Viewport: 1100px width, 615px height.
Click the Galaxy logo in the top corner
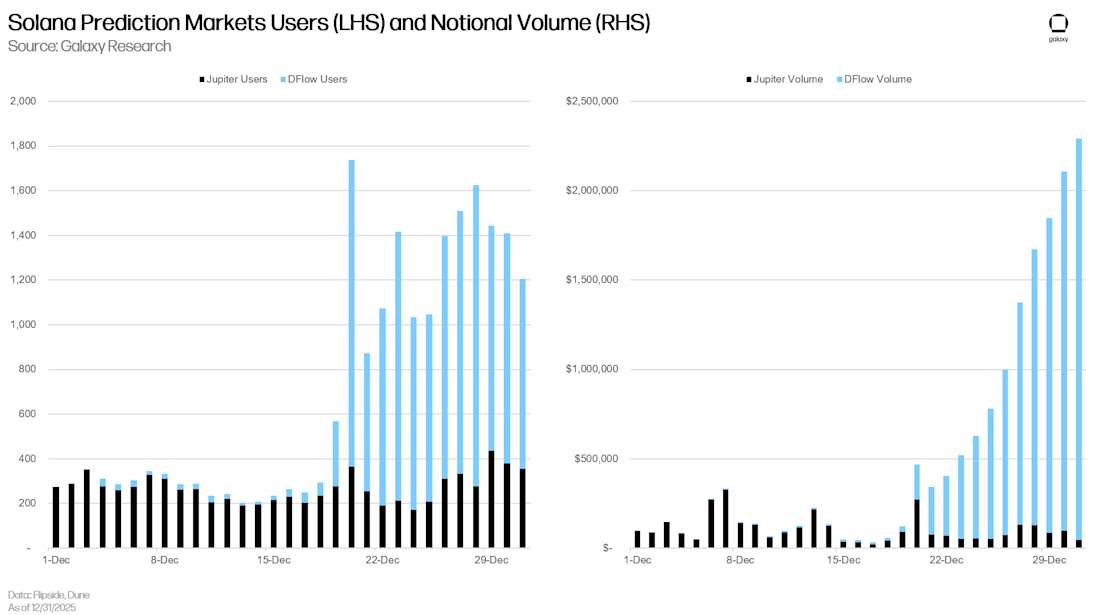(x=1058, y=26)
